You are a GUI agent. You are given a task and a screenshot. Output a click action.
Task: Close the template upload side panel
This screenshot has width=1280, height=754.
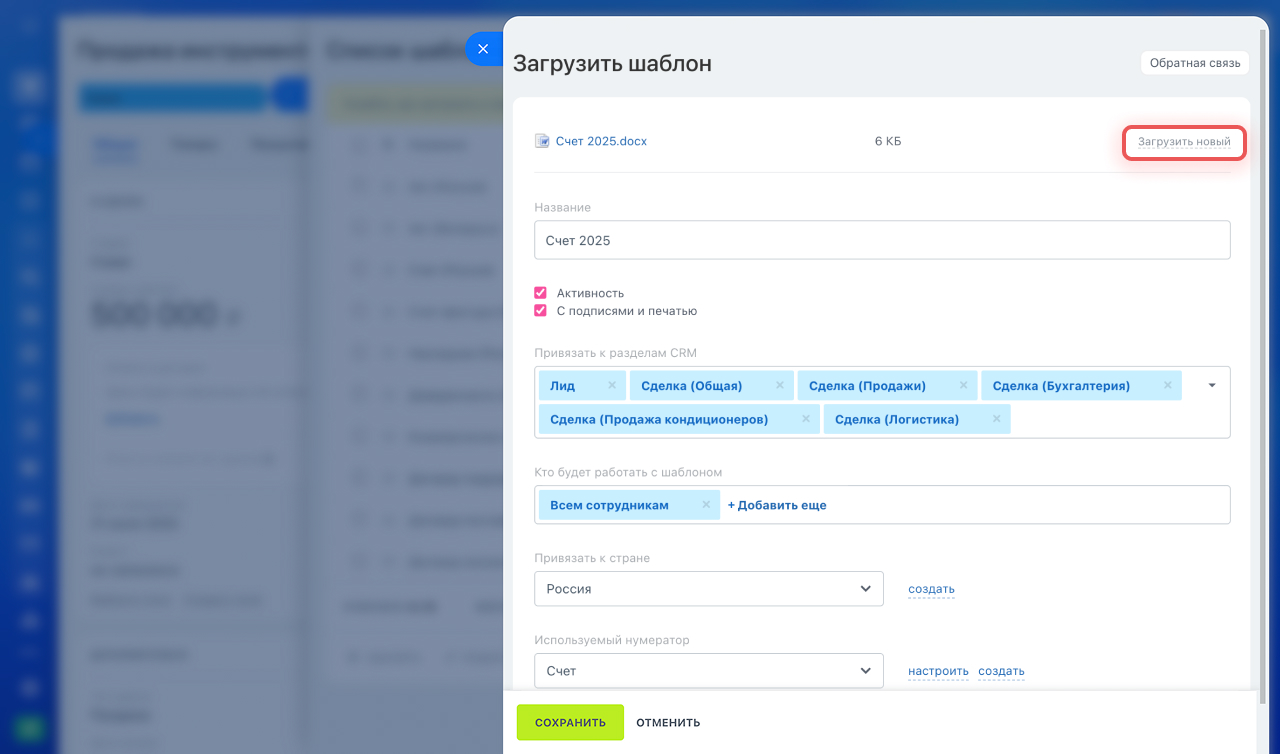(x=483, y=48)
